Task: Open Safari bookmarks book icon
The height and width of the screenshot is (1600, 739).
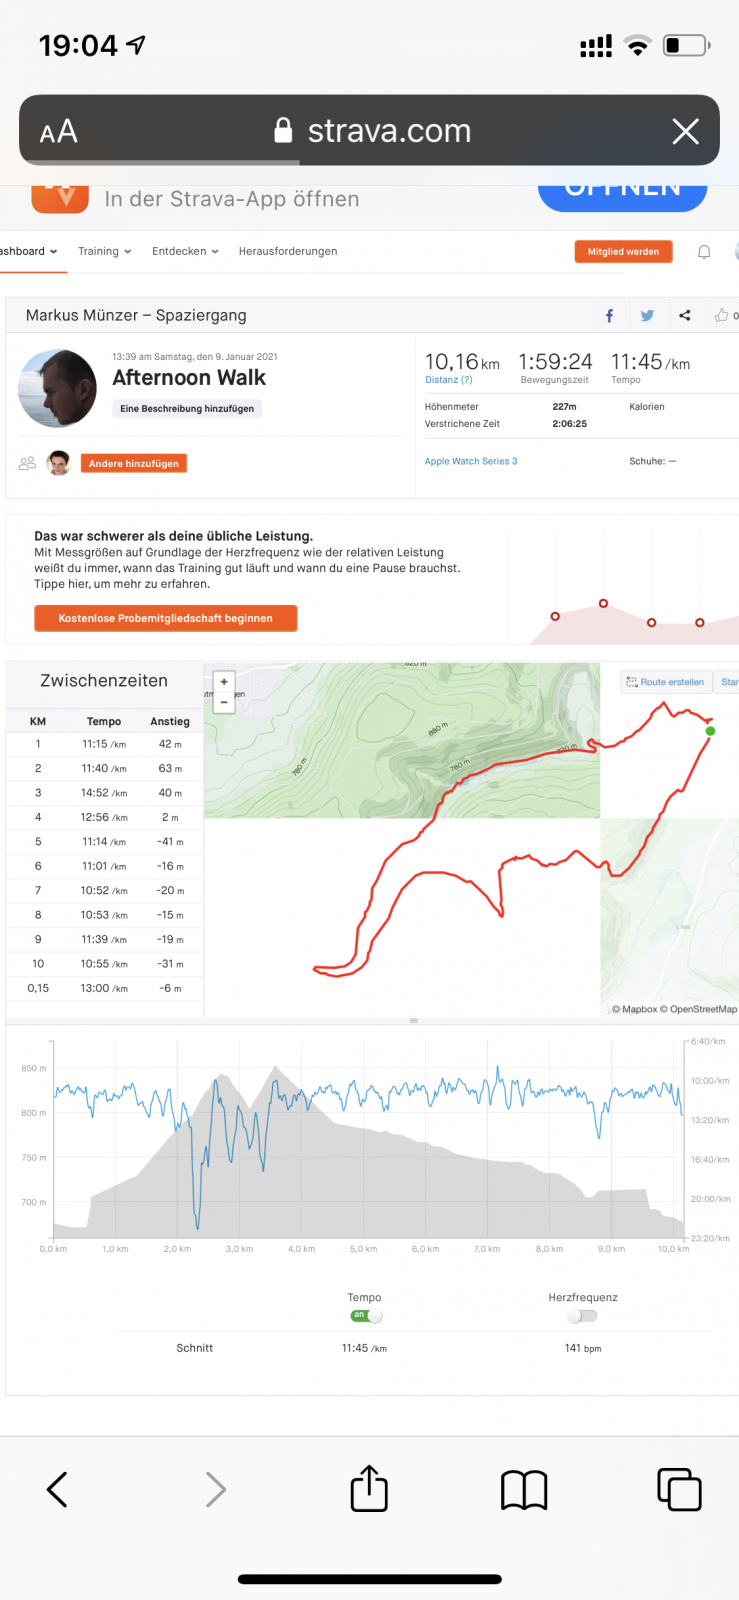Action: click(x=524, y=1489)
